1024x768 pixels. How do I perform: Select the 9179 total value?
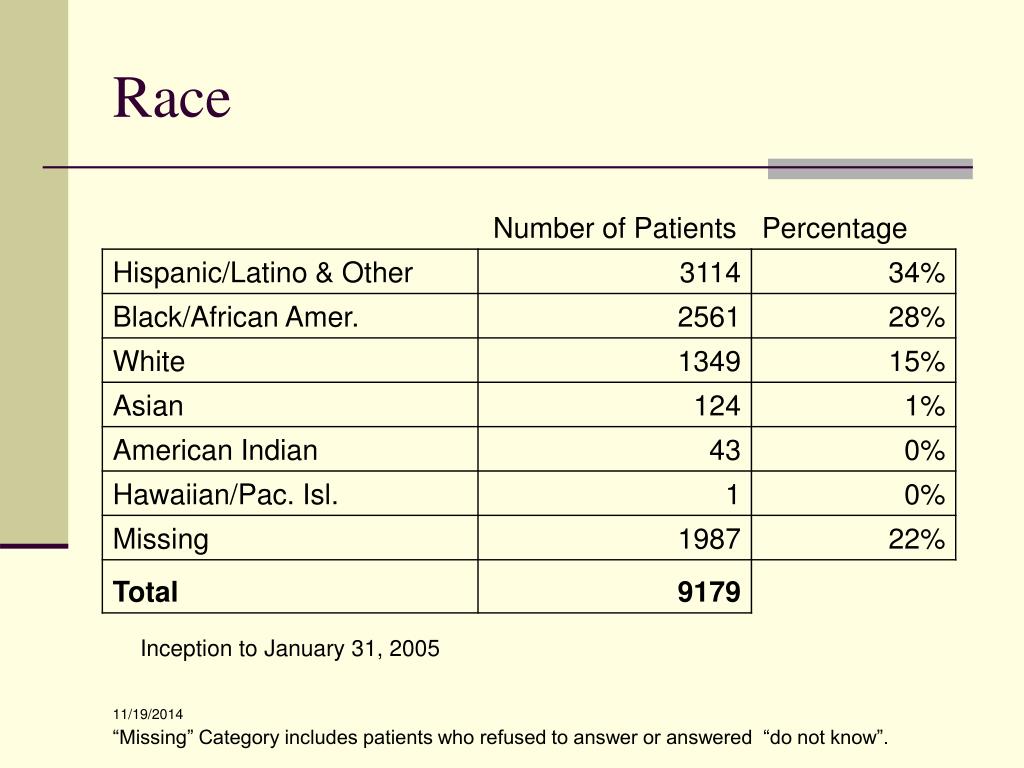click(x=709, y=592)
